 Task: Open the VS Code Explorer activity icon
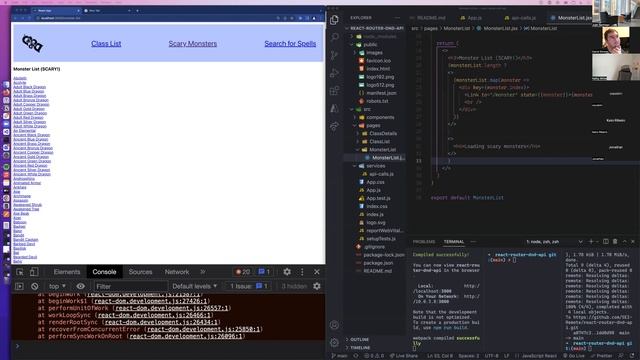click(334, 20)
